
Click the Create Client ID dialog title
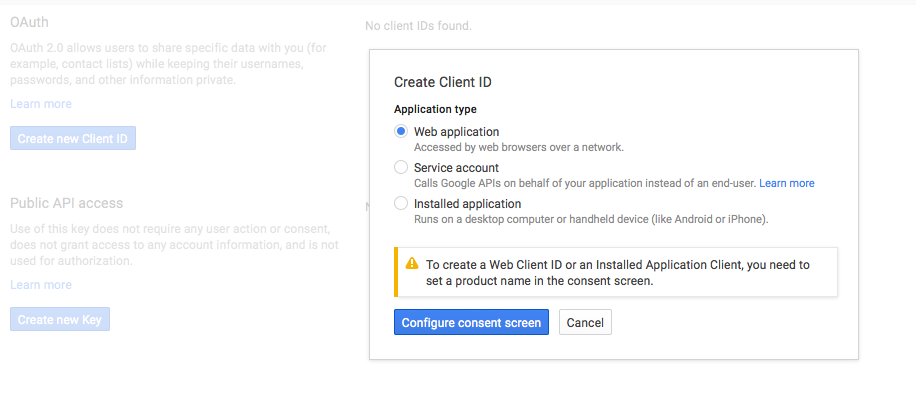tap(443, 82)
